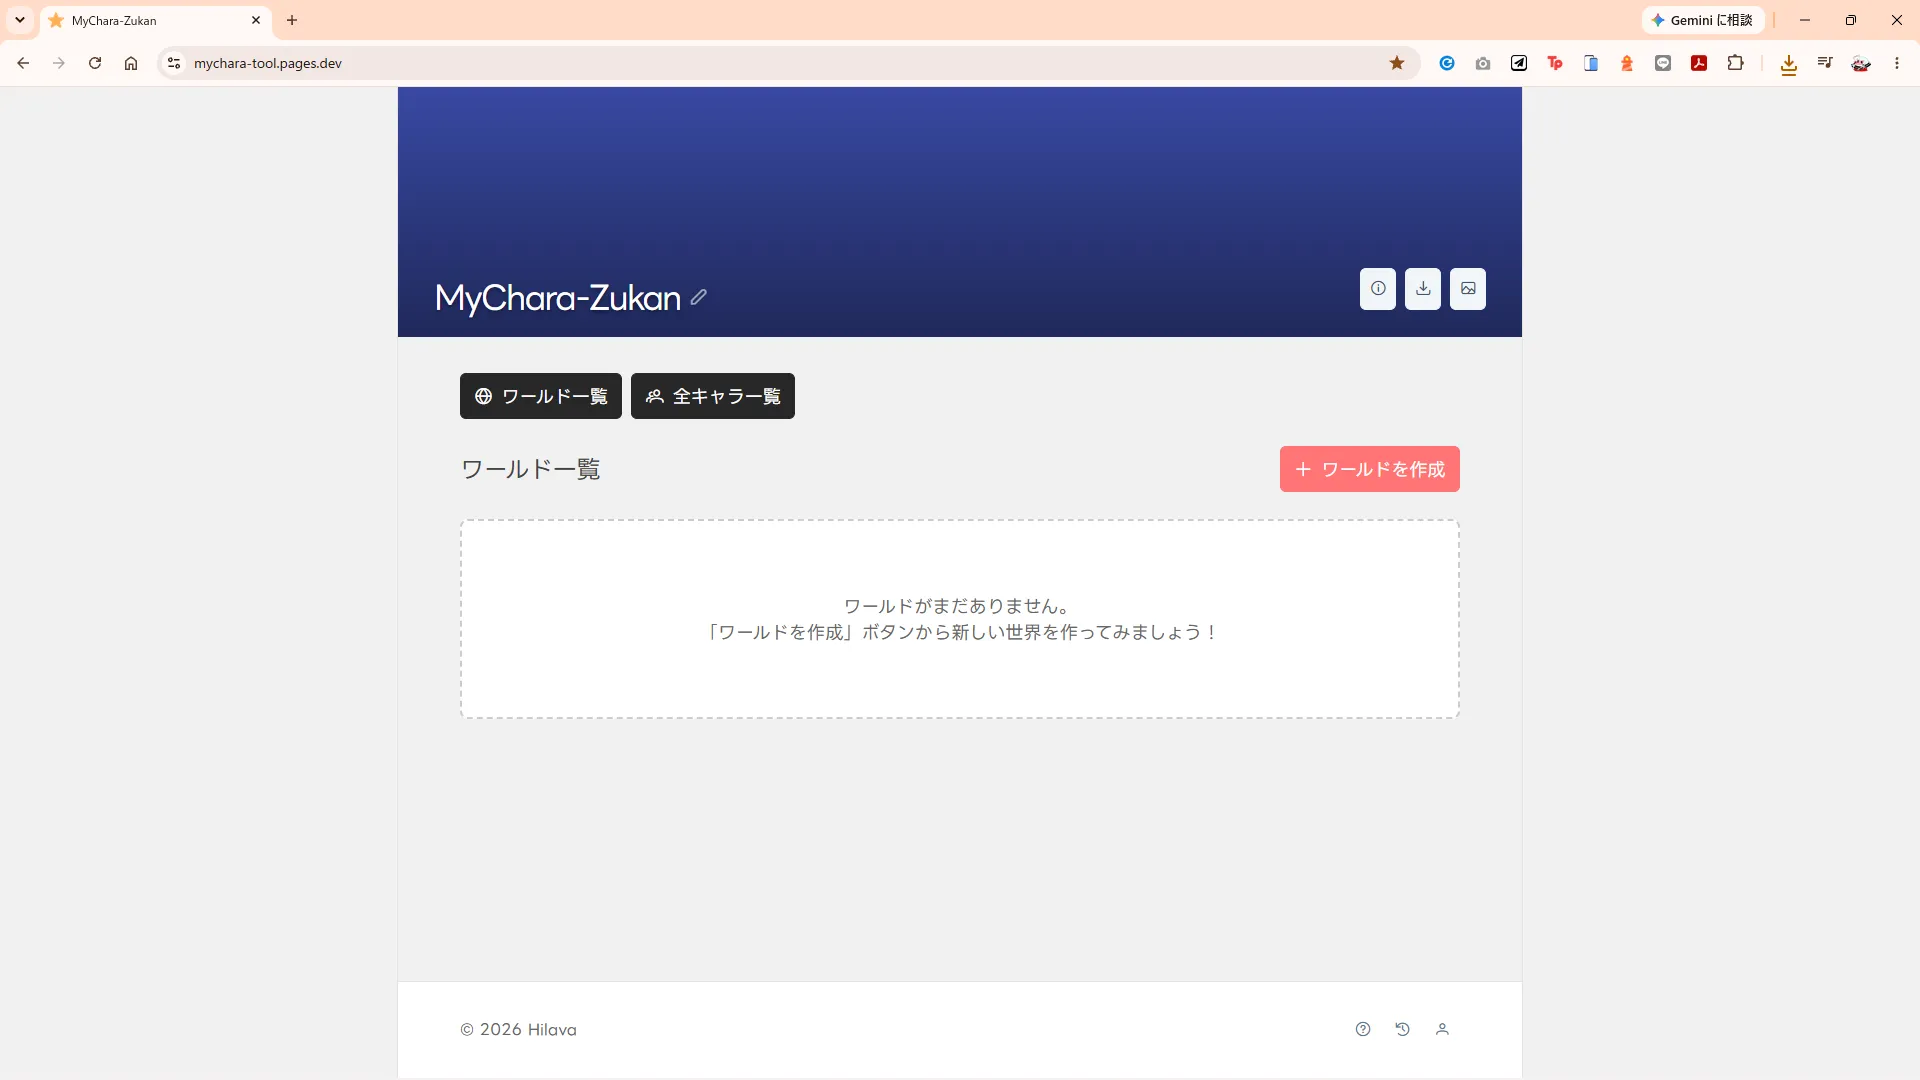The image size is (1920, 1080).
Task: Show browser downloads
Action: 1789,64
